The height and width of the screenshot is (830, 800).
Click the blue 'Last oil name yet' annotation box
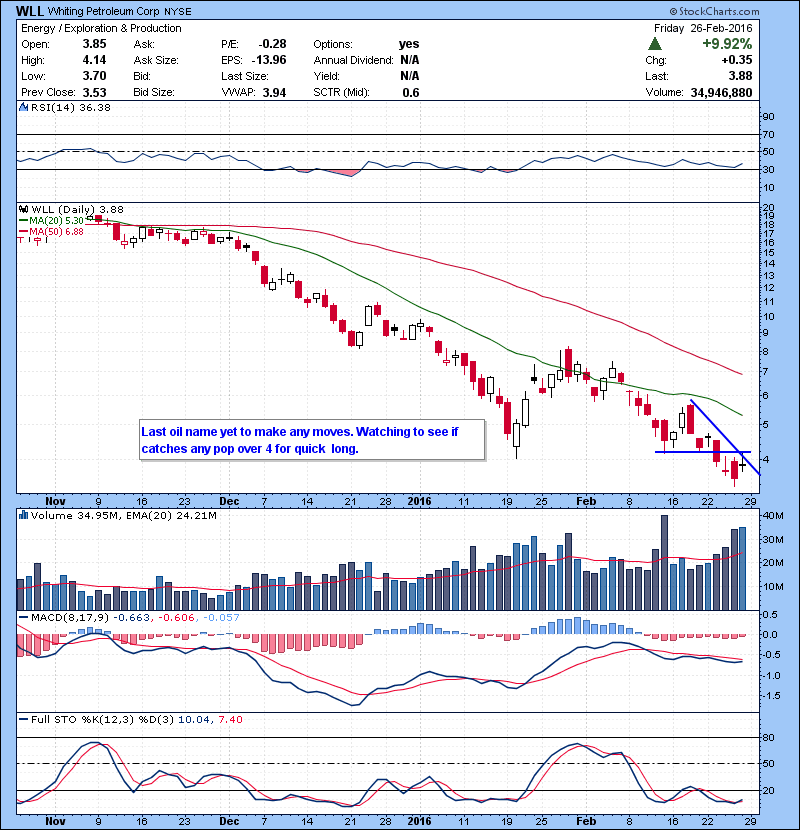point(312,440)
